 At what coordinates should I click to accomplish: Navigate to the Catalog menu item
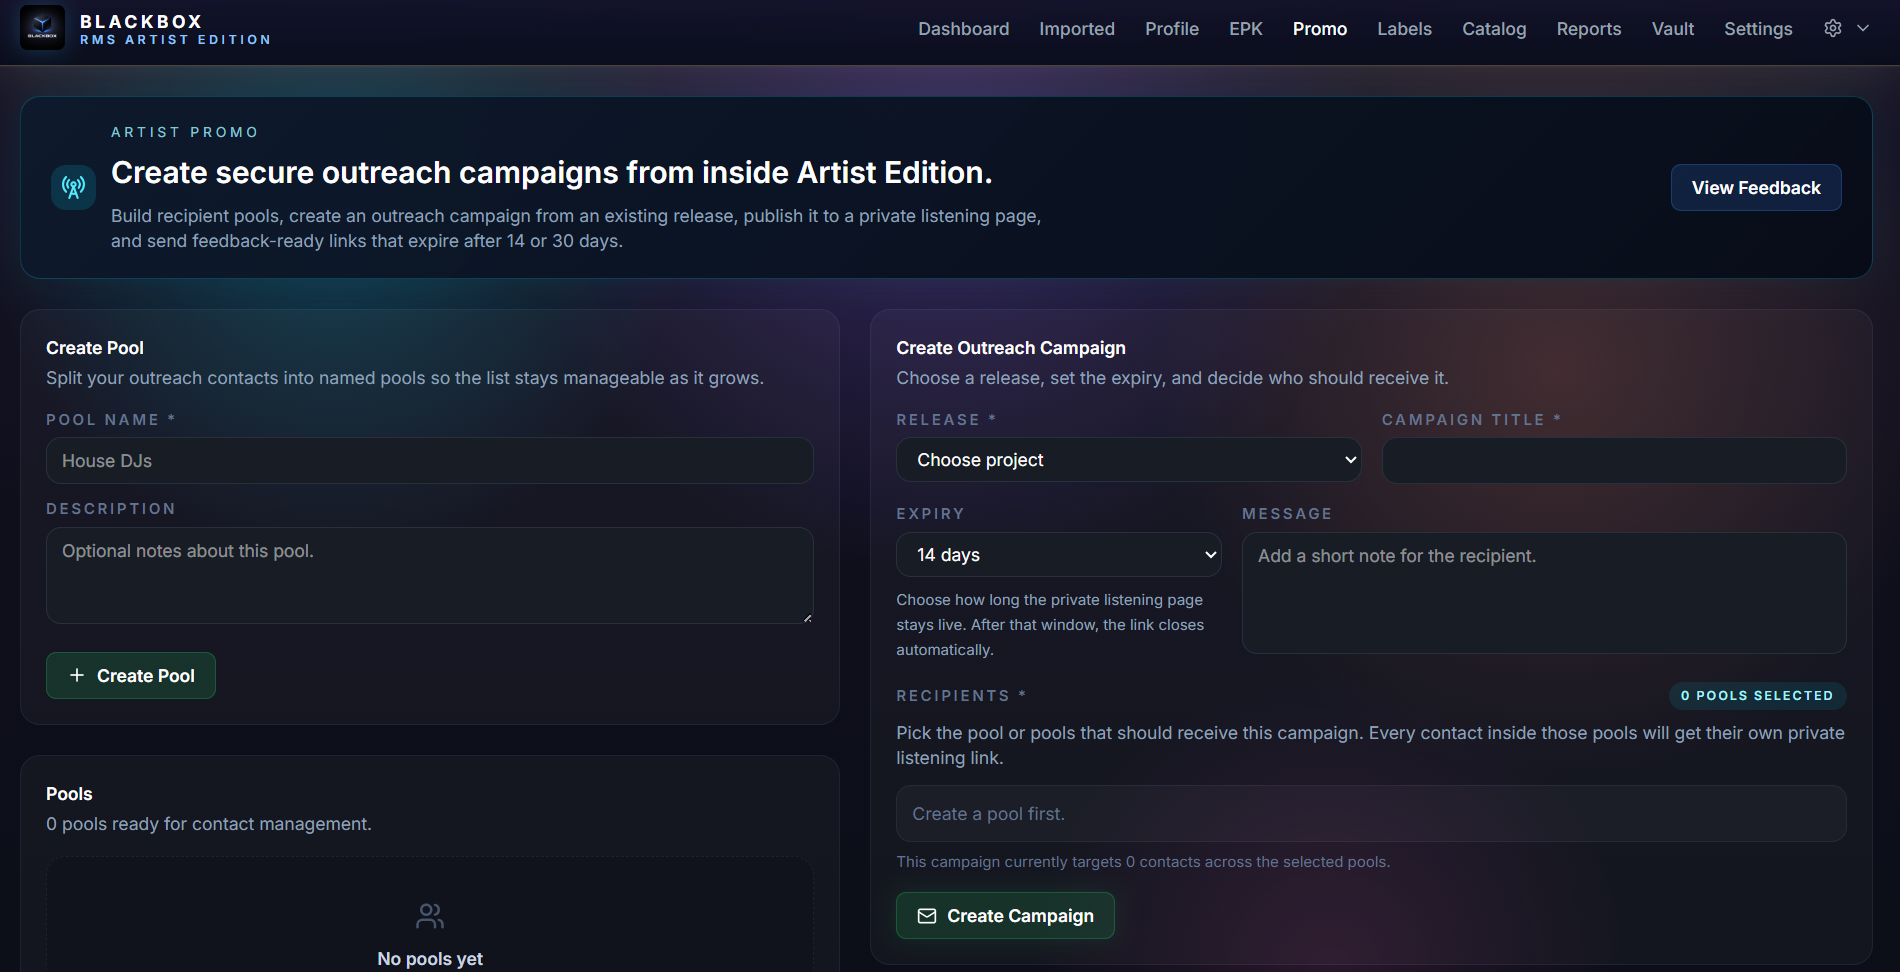pyautogui.click(x=1494, y=28)
